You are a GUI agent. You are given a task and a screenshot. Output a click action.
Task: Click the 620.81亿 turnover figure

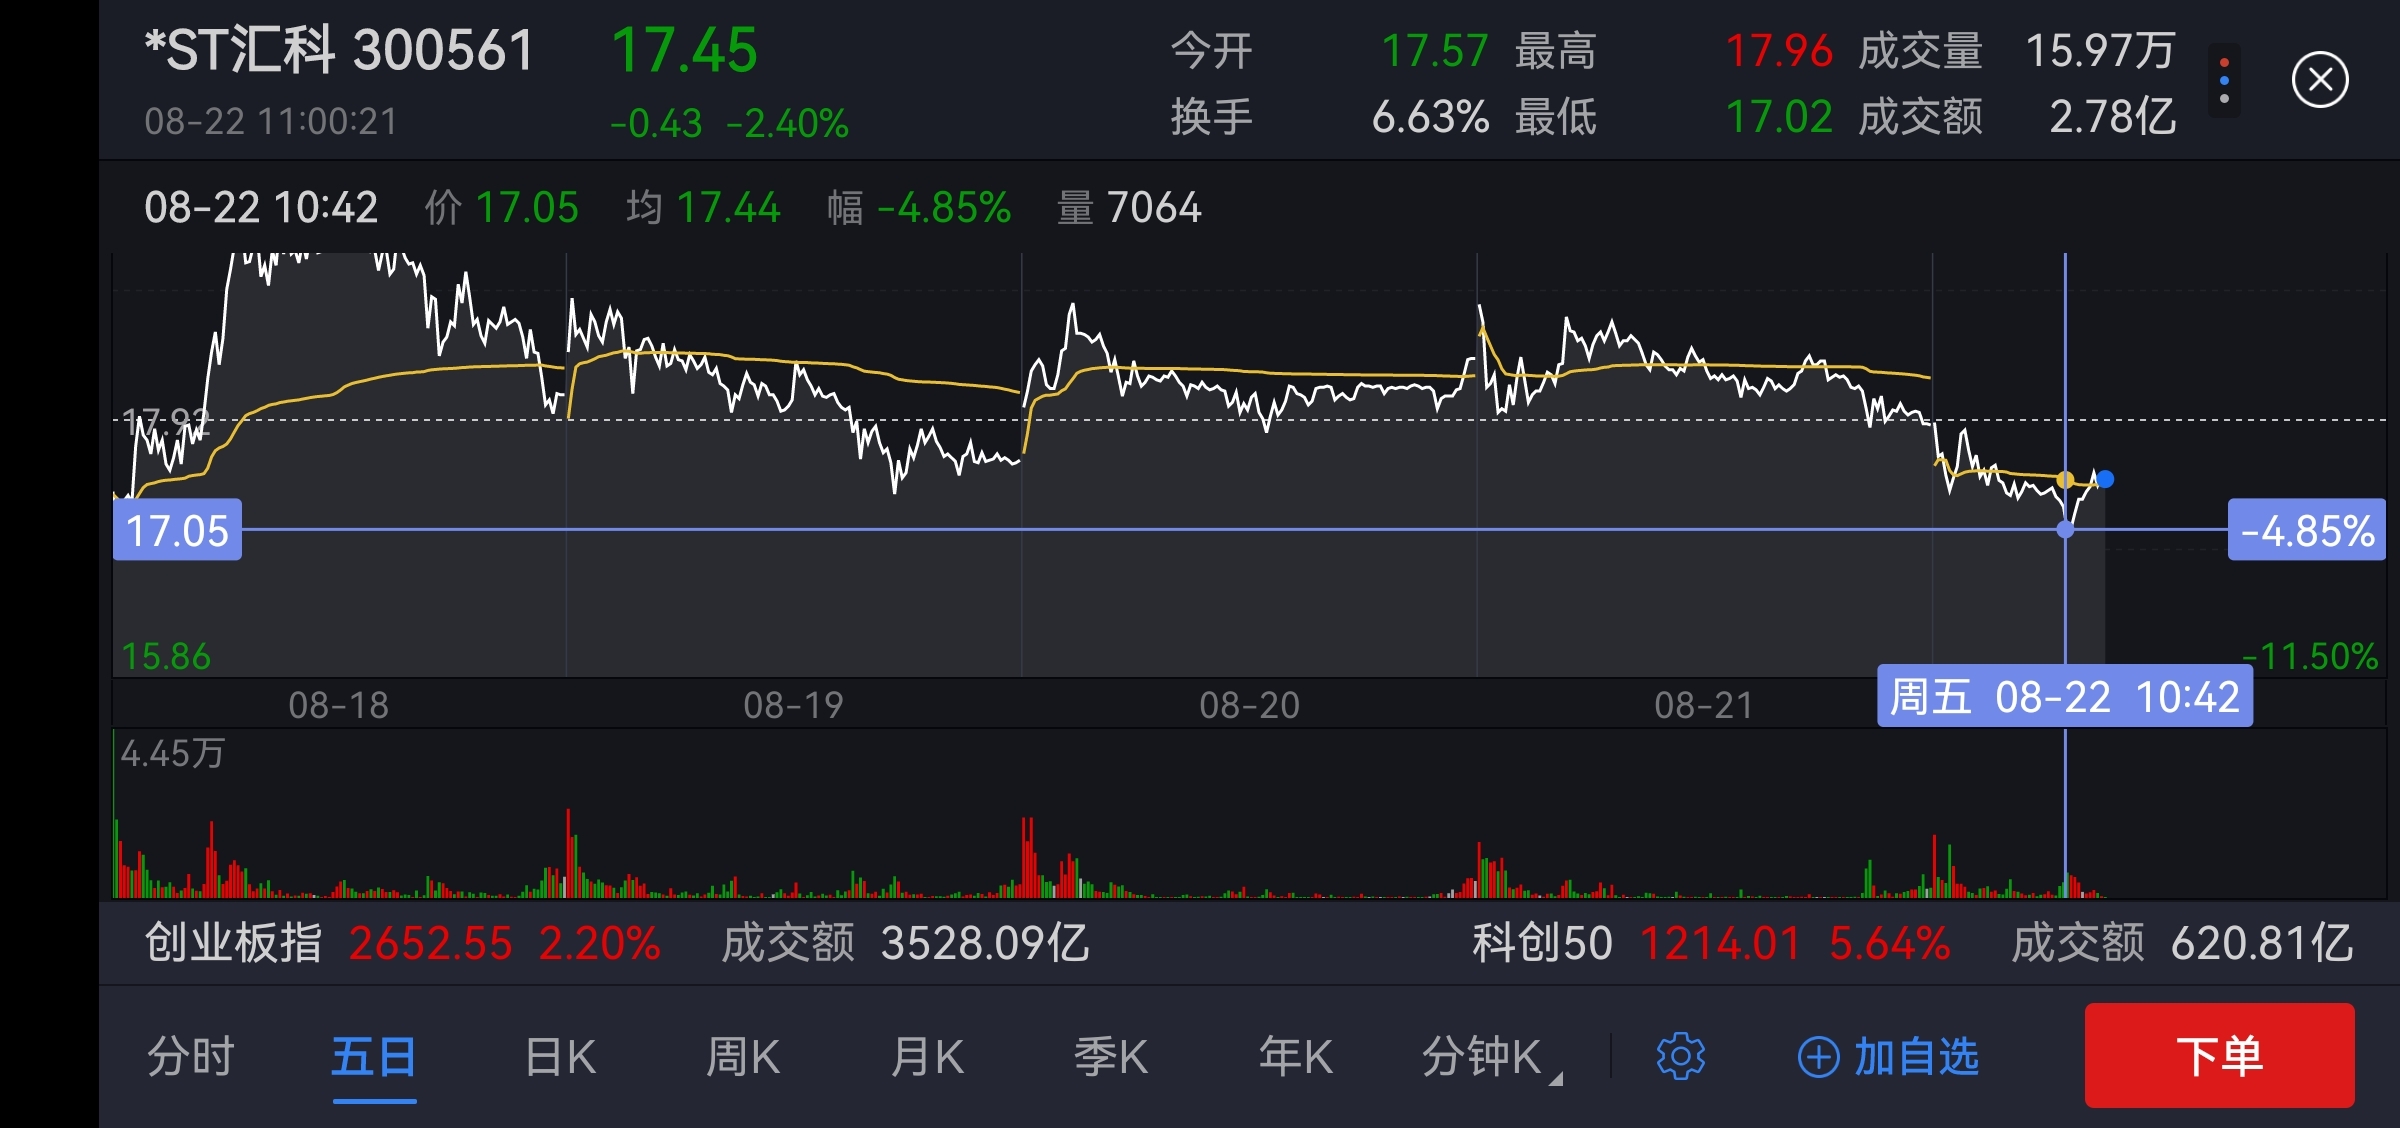click(x=2262, y=942)
